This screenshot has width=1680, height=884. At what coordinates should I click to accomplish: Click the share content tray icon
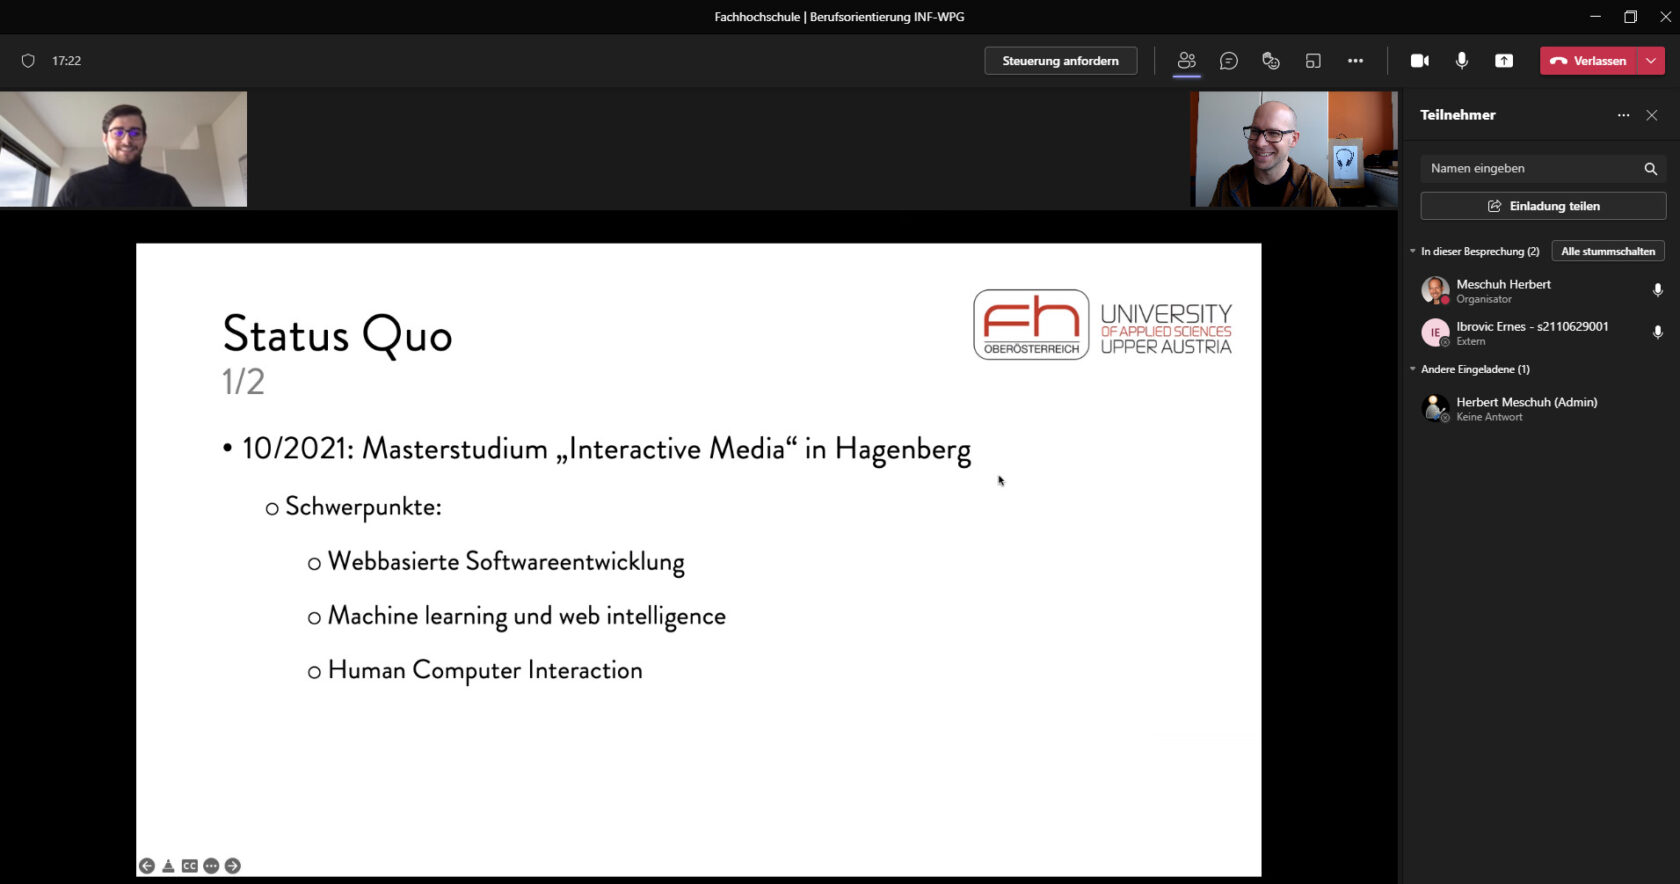pos(1503,61)
